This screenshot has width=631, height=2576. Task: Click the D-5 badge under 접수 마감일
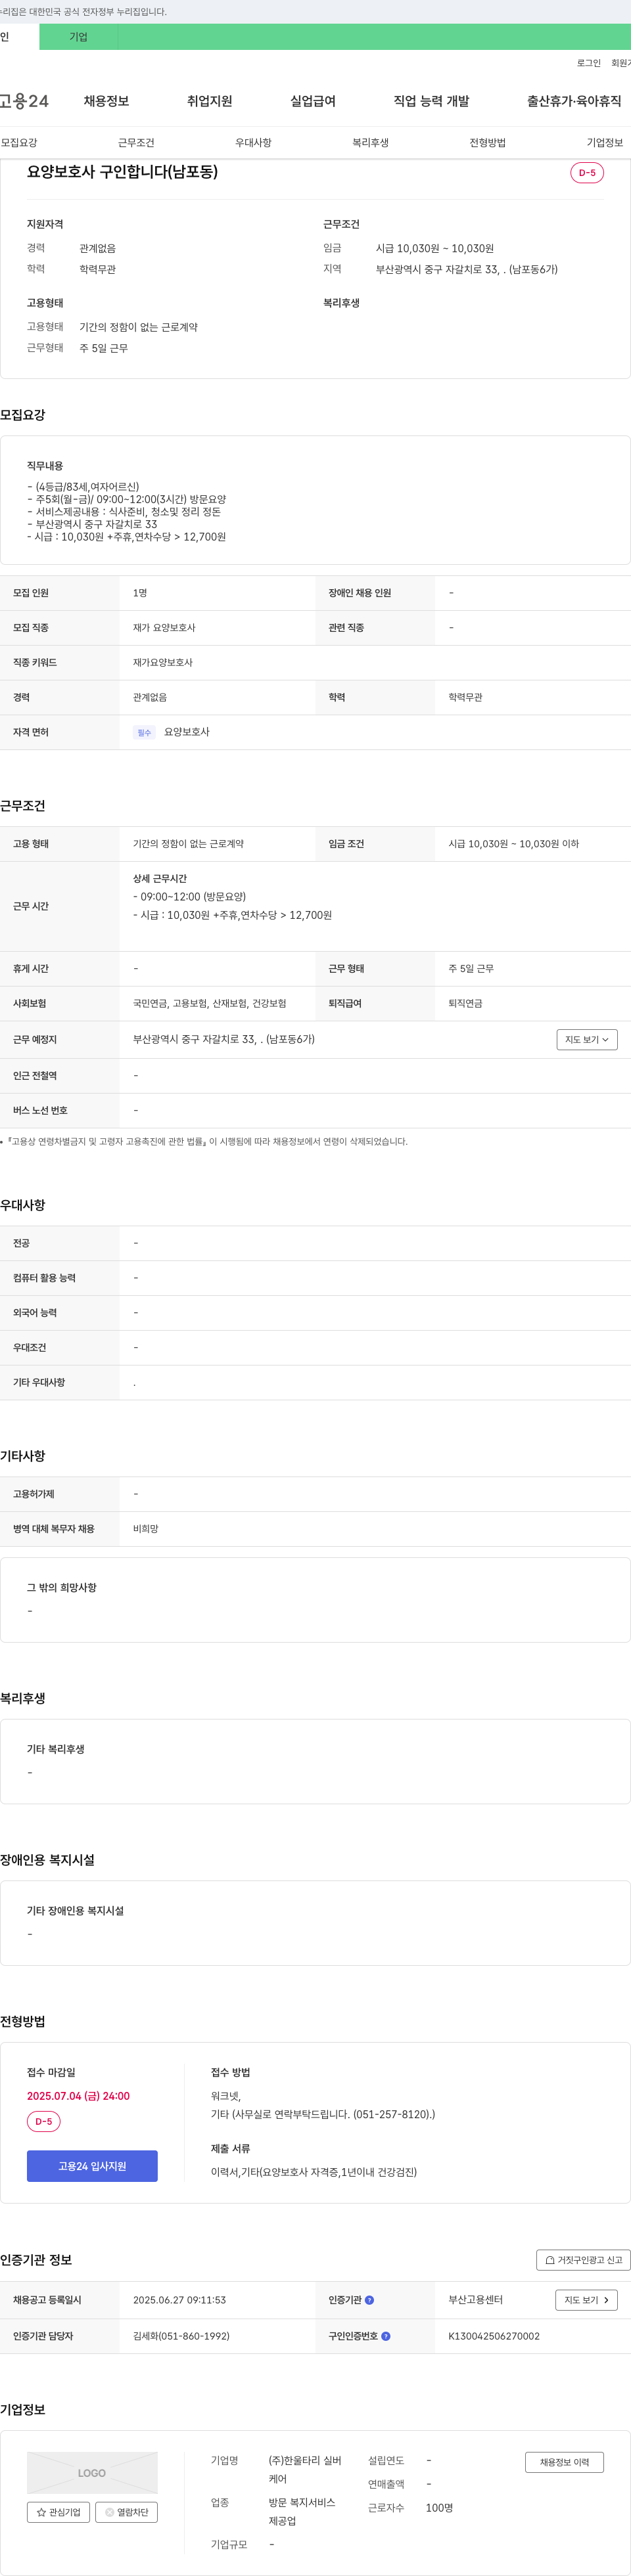click(44, 2121)
